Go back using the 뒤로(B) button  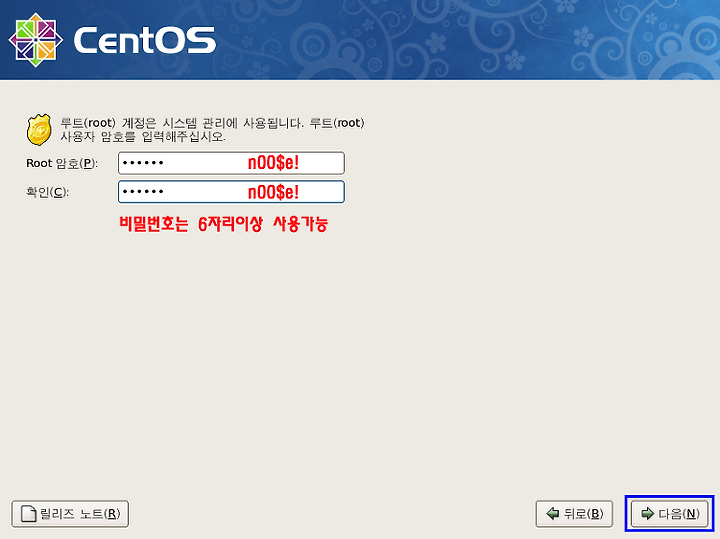click(x=574, y=513)
